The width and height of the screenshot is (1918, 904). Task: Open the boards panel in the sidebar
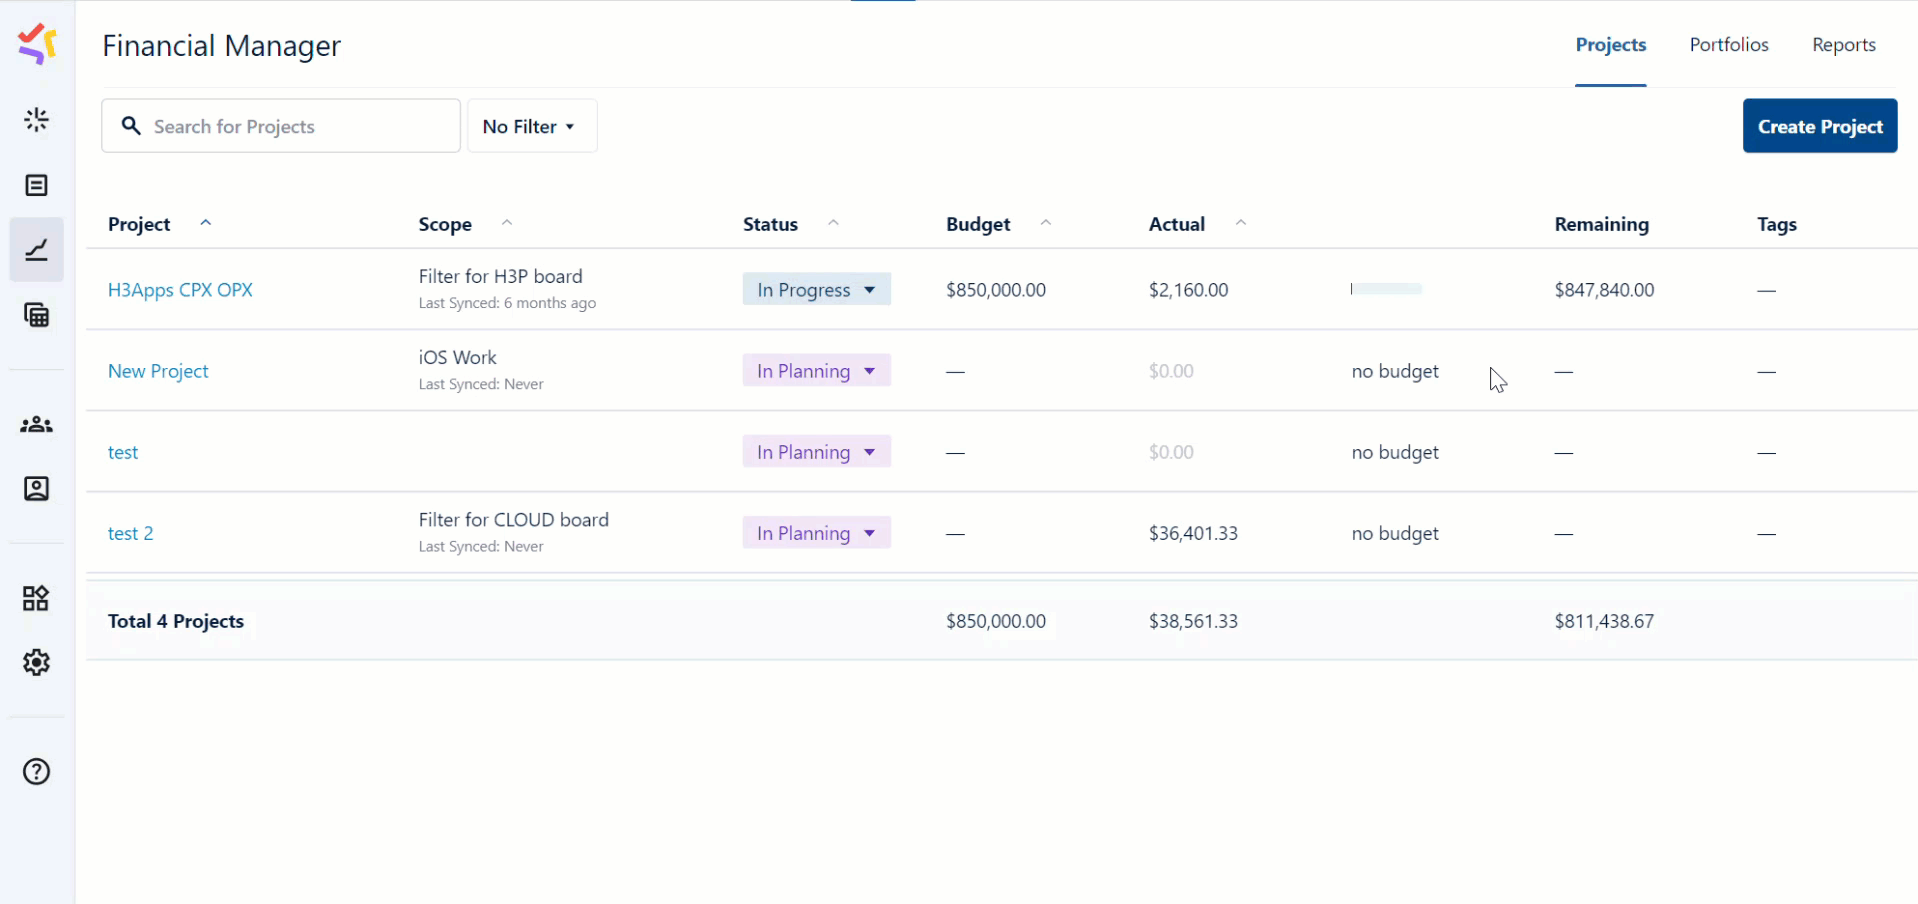tap(36, 185)
